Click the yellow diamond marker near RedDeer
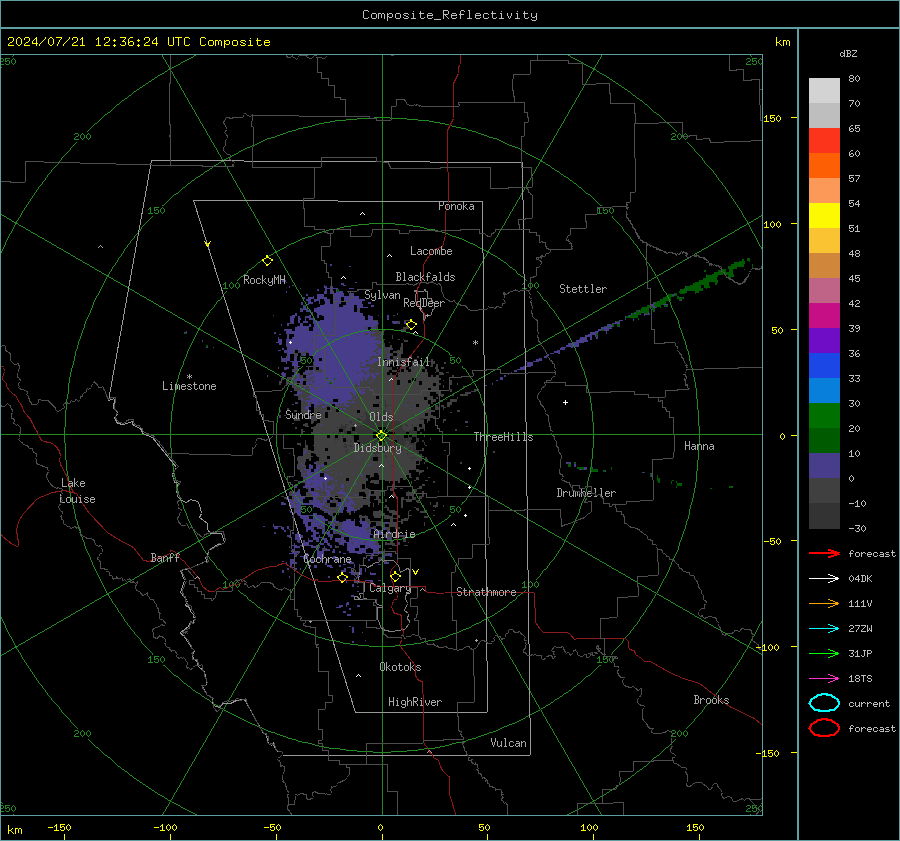Screen dimensions: 900x841 click(x=411, y=325)
